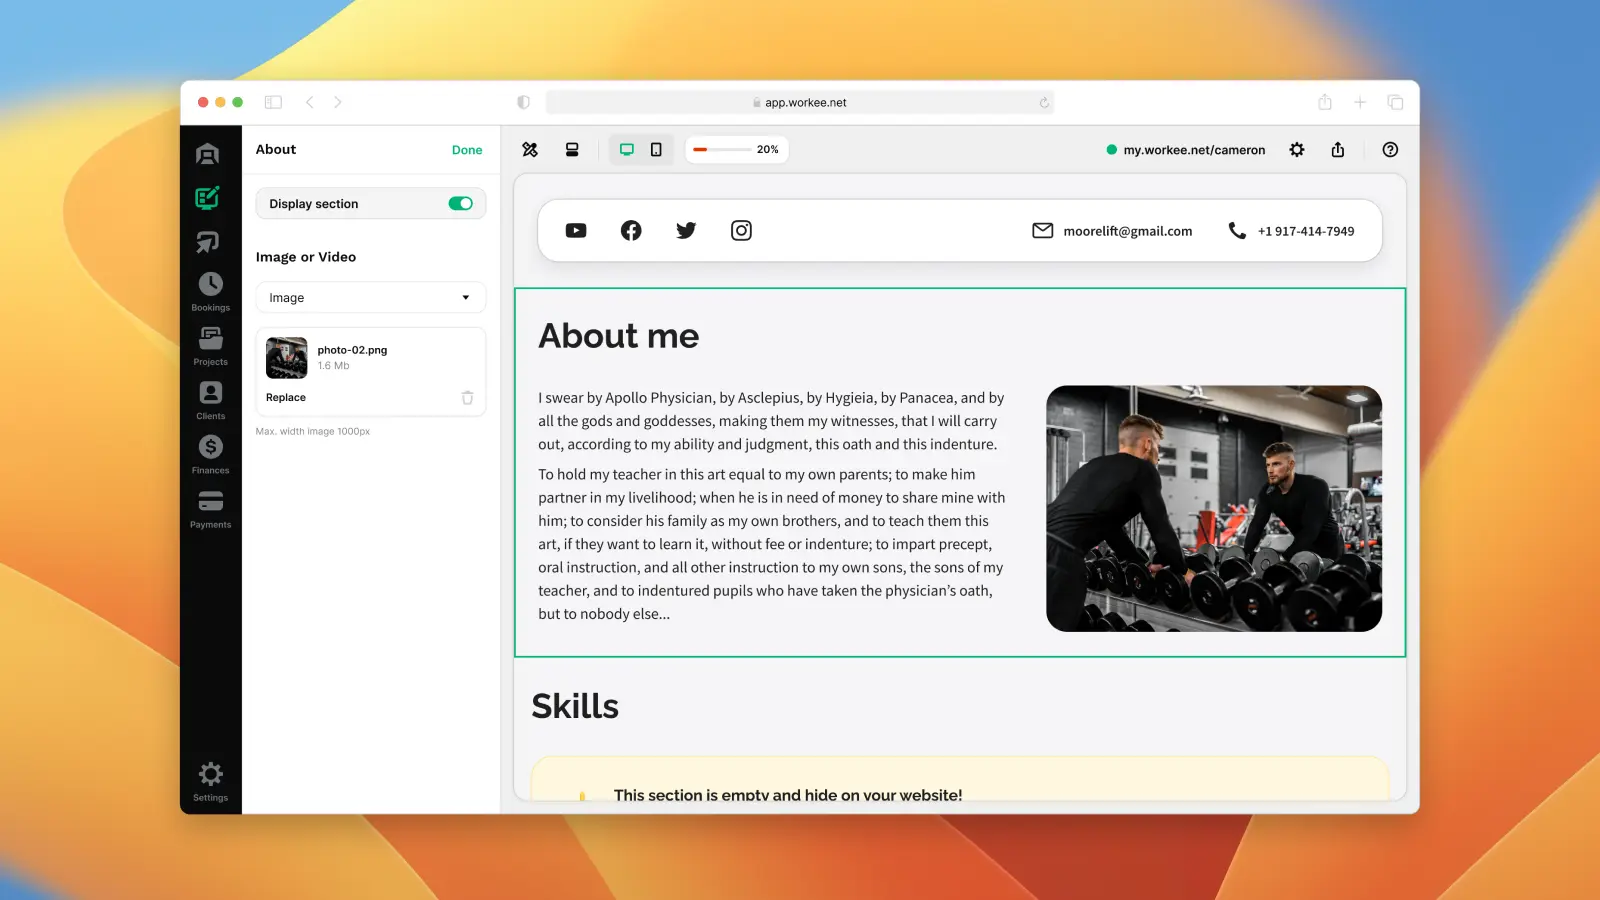The height and width of the screenshot is (900, 1600).
Task: Click the Facebook icon in site header
Action: pyautogui.click(x=631, y=231)
